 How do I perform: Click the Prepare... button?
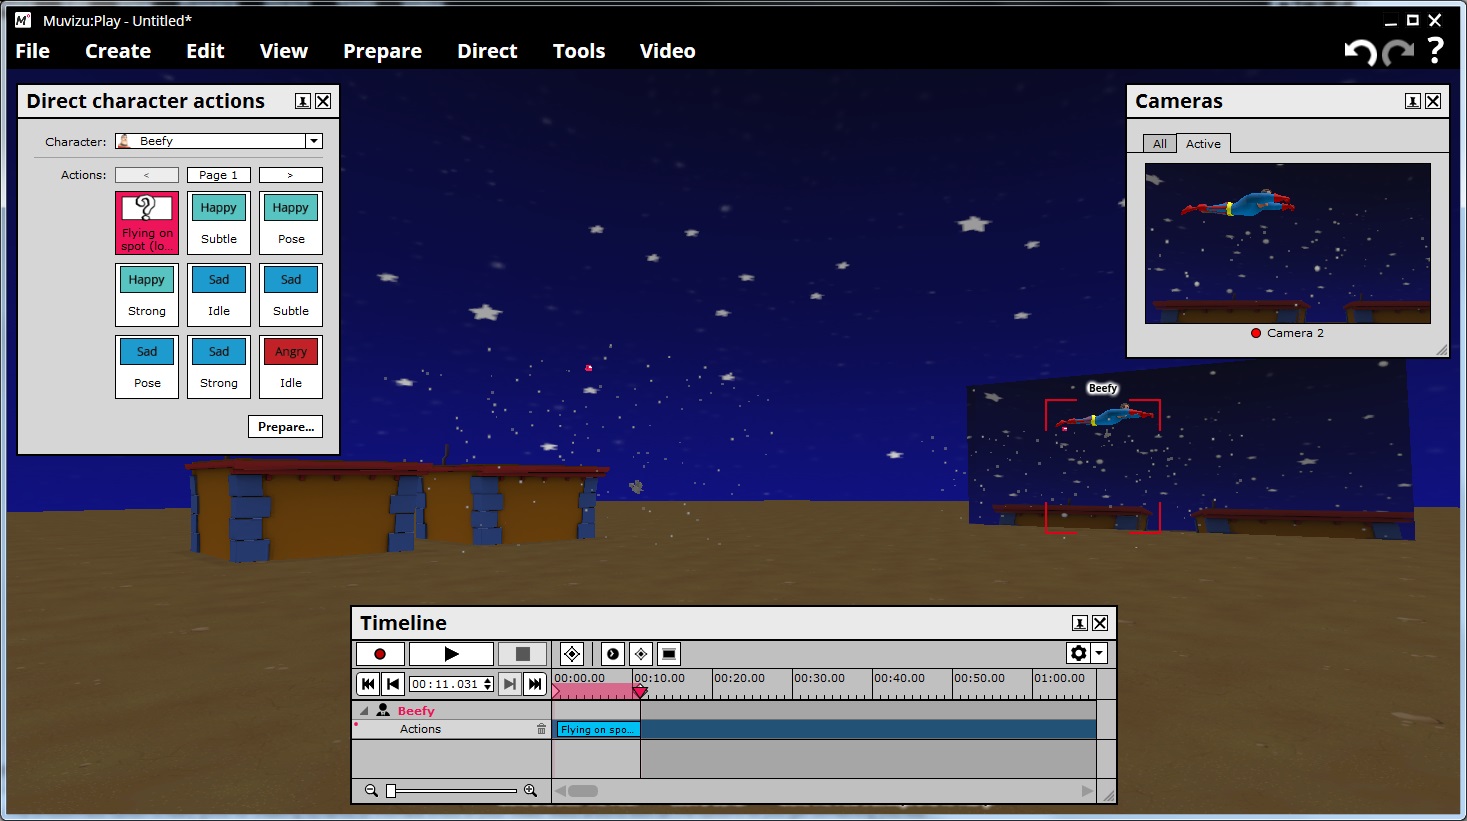[x=285, y=427]
